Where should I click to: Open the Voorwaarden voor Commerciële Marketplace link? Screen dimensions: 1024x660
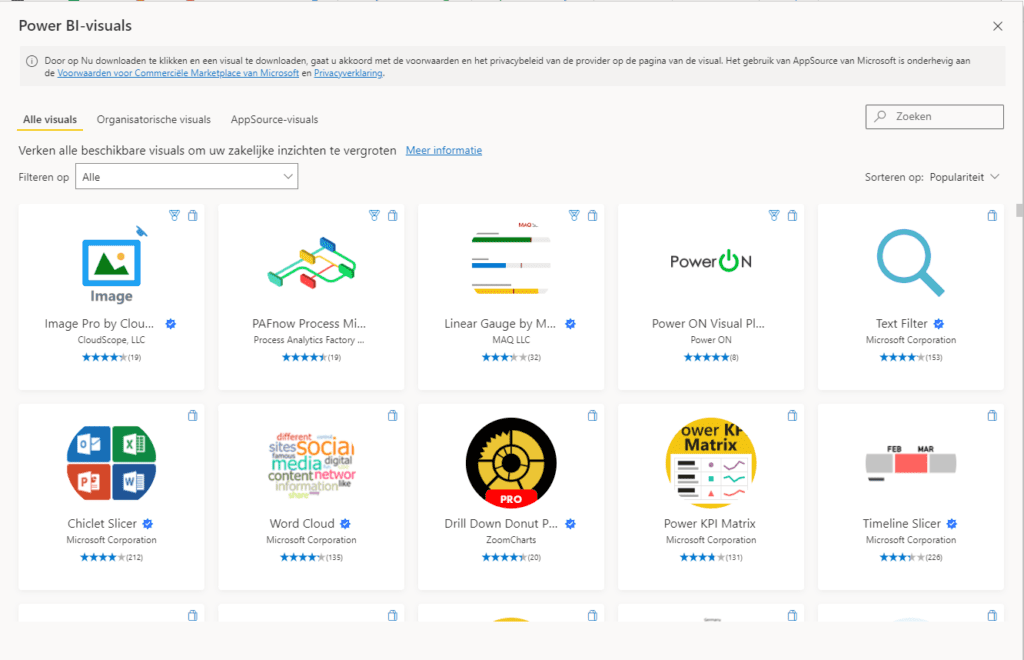[178, 73]
